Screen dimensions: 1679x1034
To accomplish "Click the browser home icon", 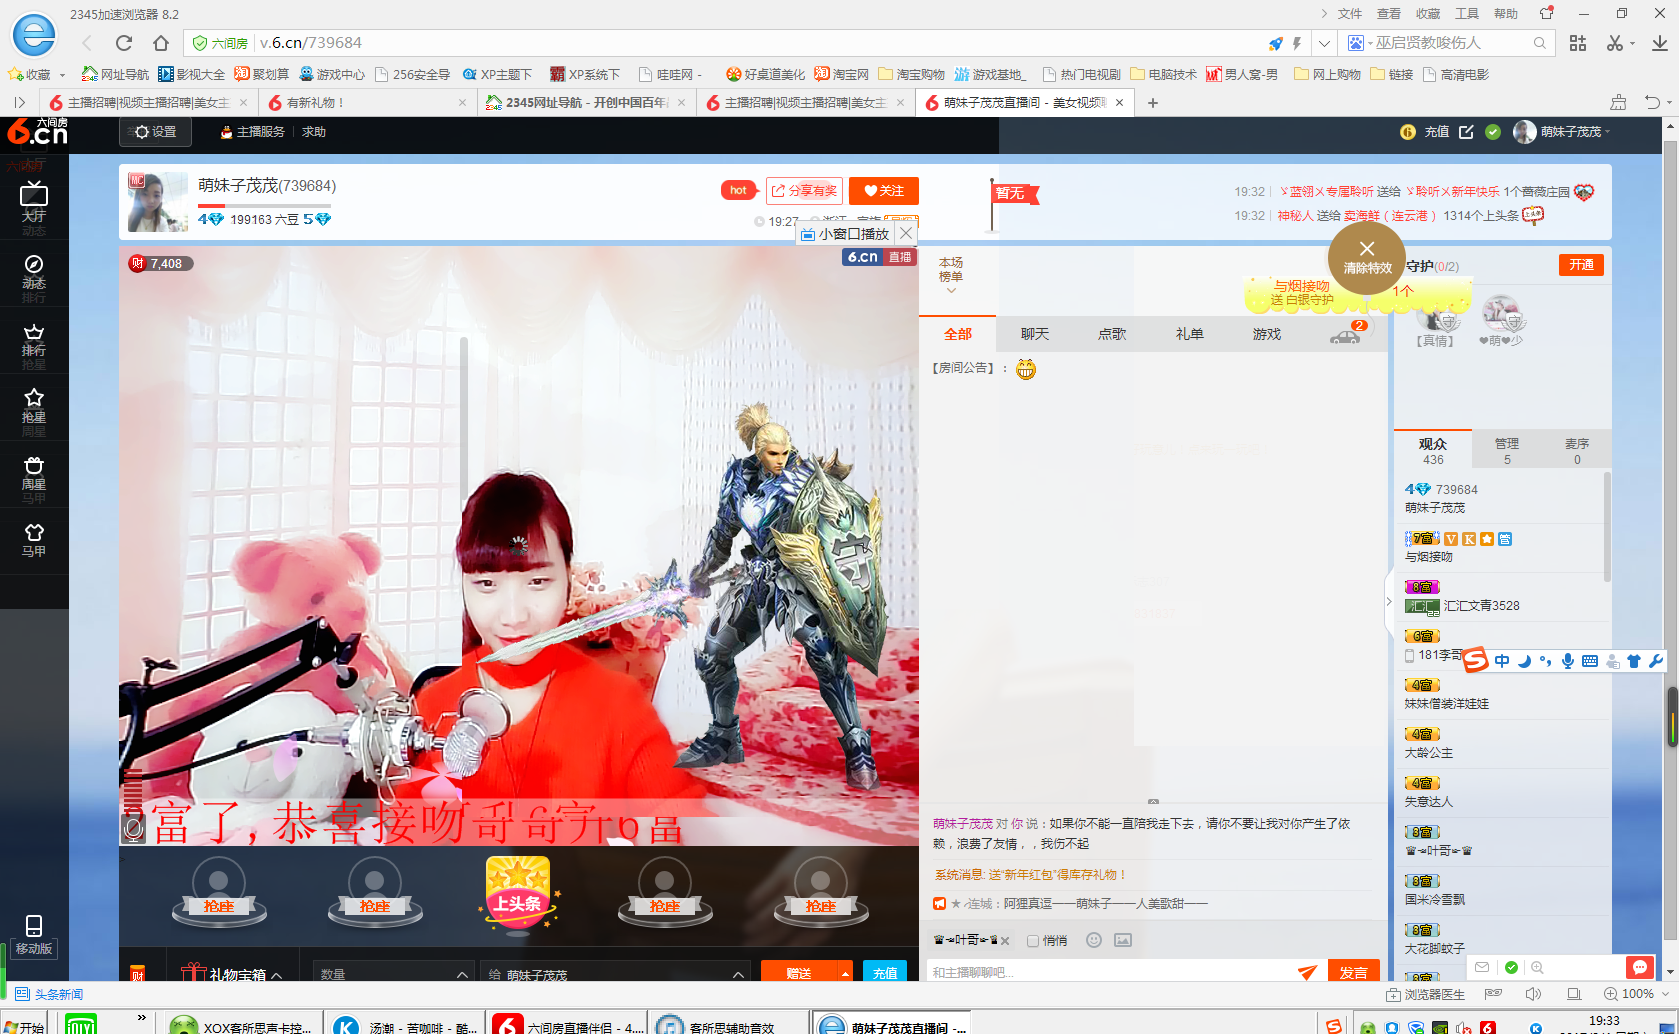I will (x=161, y=43).
